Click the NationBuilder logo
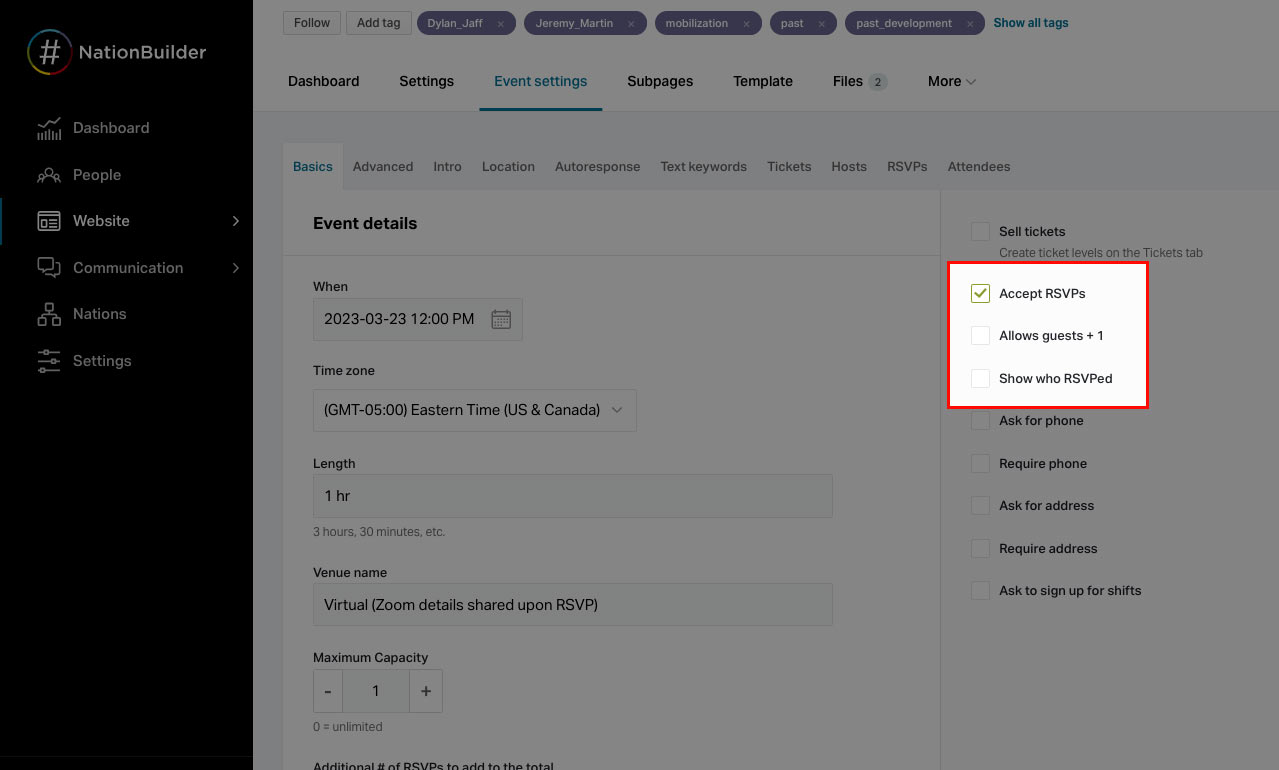 [116, 51]
